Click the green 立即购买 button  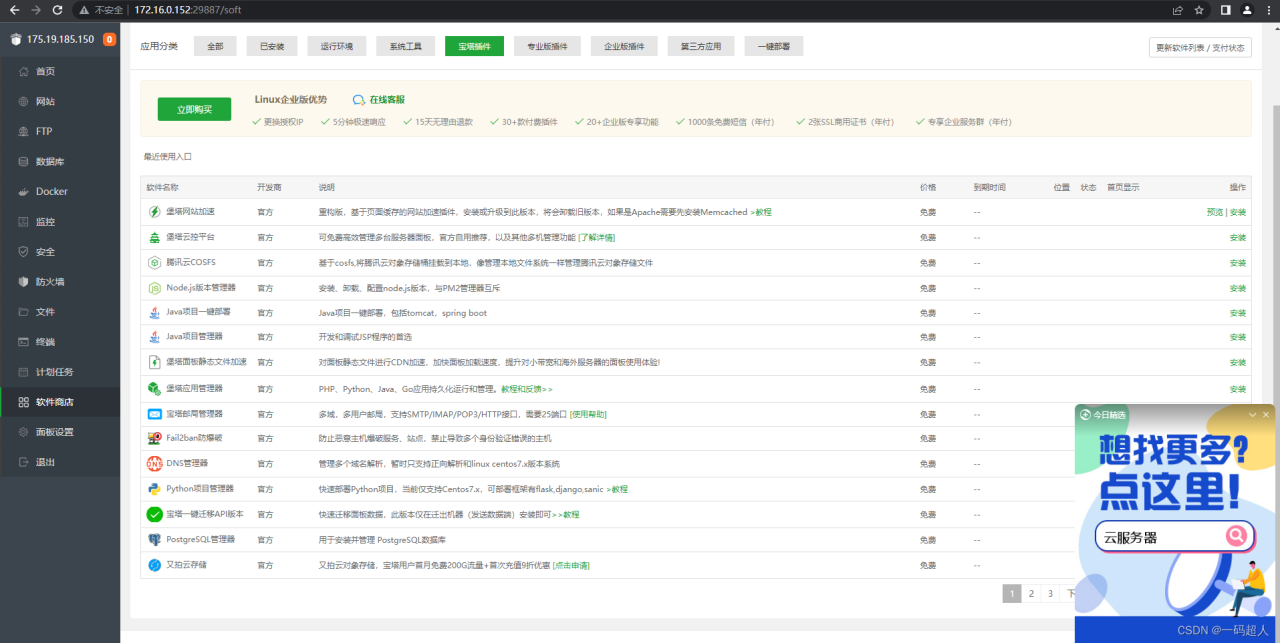coord(194,109)
